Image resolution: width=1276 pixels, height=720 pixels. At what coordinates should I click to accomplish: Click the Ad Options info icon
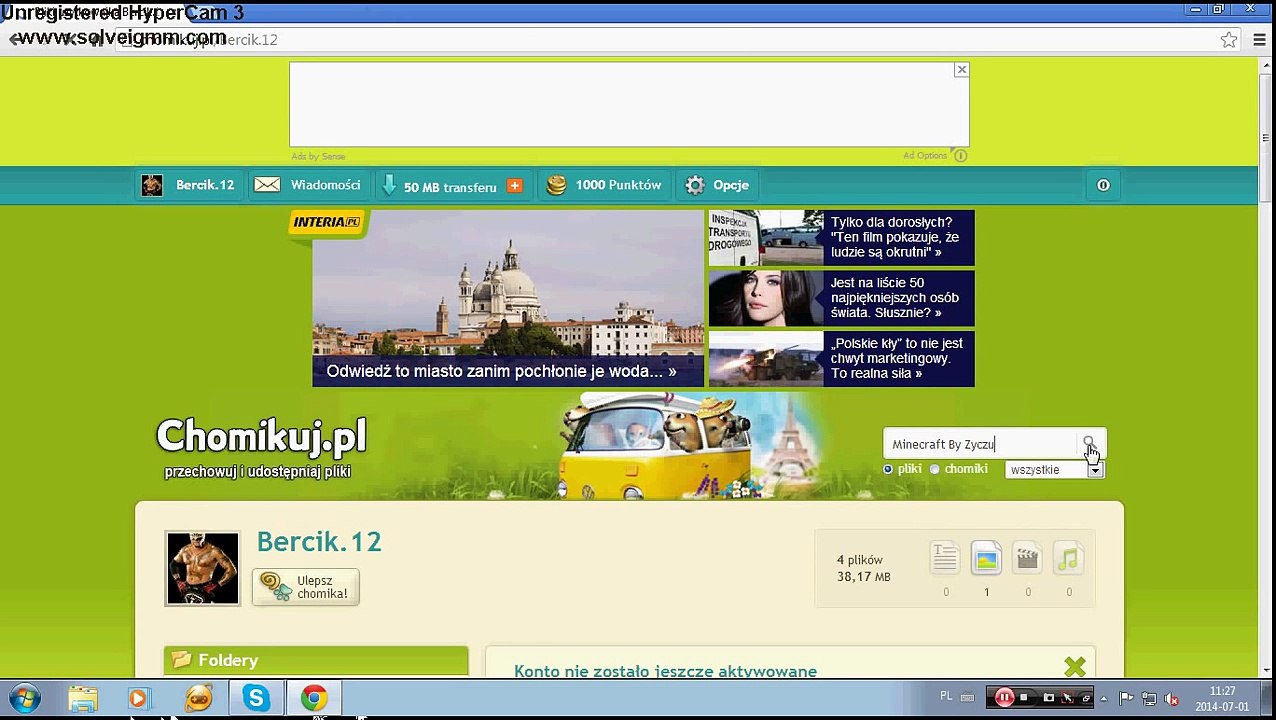pyautogui.click(x=960, y=155)
